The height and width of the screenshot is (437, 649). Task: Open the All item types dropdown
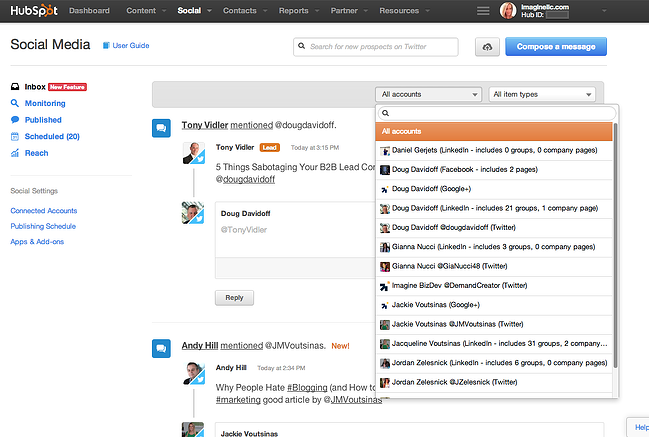(x=542, y=94)
